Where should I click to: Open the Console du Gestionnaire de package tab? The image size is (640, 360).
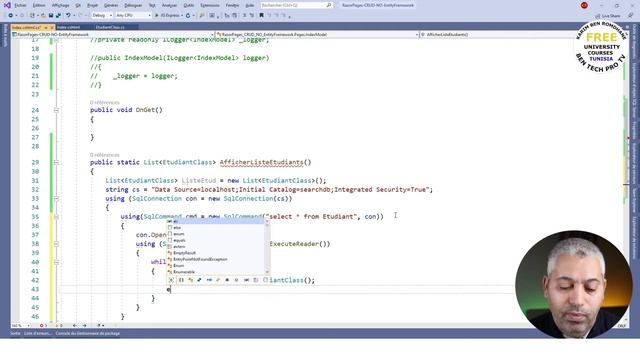[x=88, y=333]
